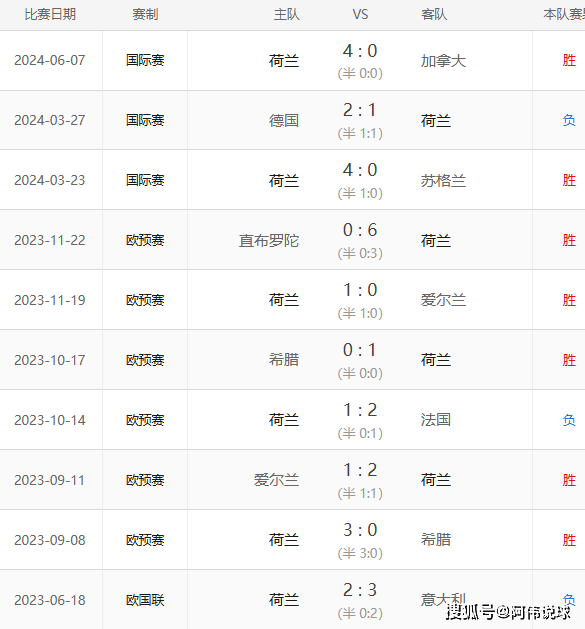Click the 客队 column header
Screen dimensions: 585x629
point(434,14)
